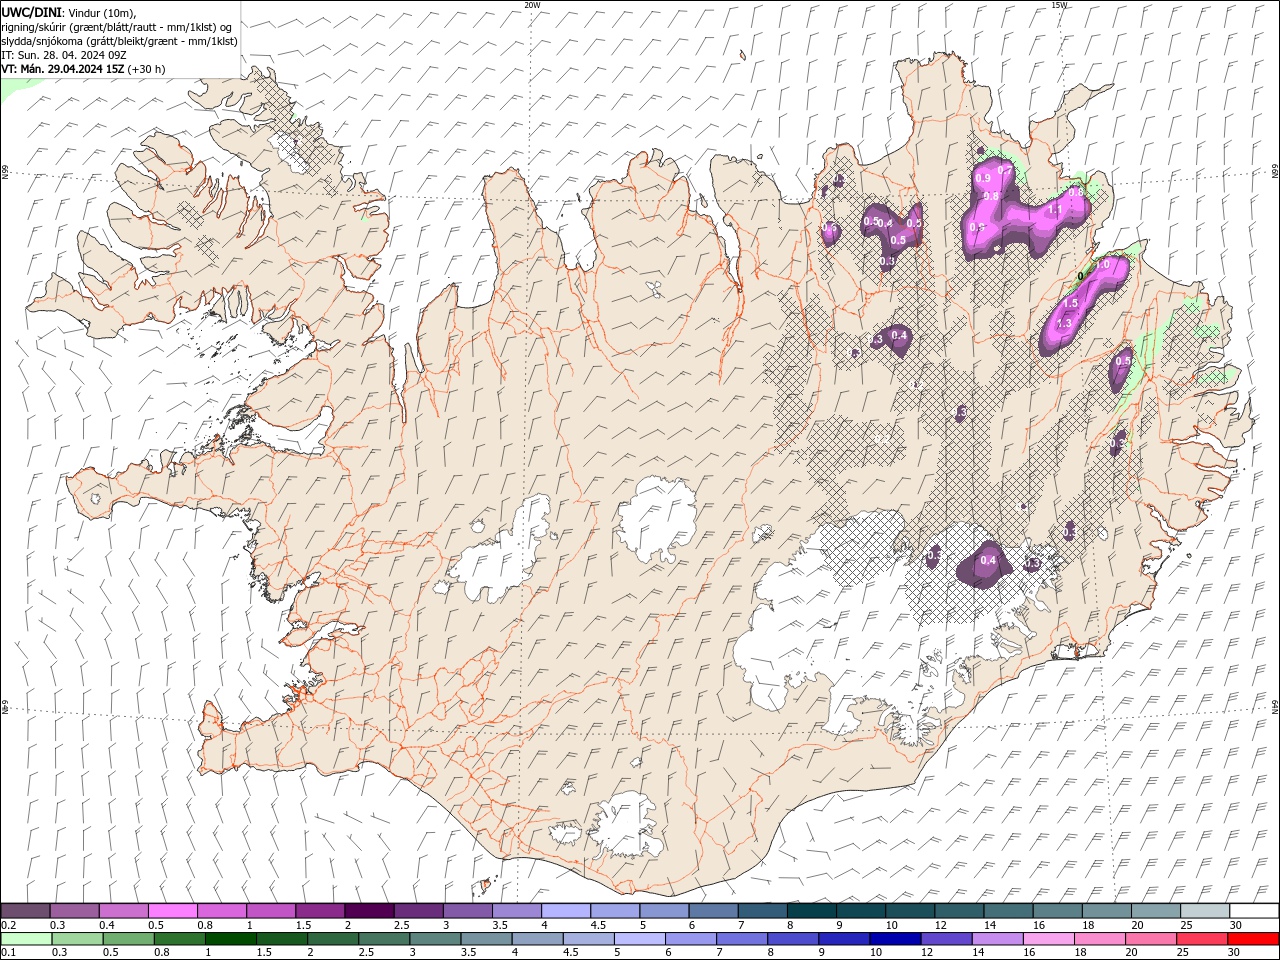Screen dimensions: 1280x960
Task: Click the darkest purple 2 mm snowfall swatch
Action: (369, 911)
